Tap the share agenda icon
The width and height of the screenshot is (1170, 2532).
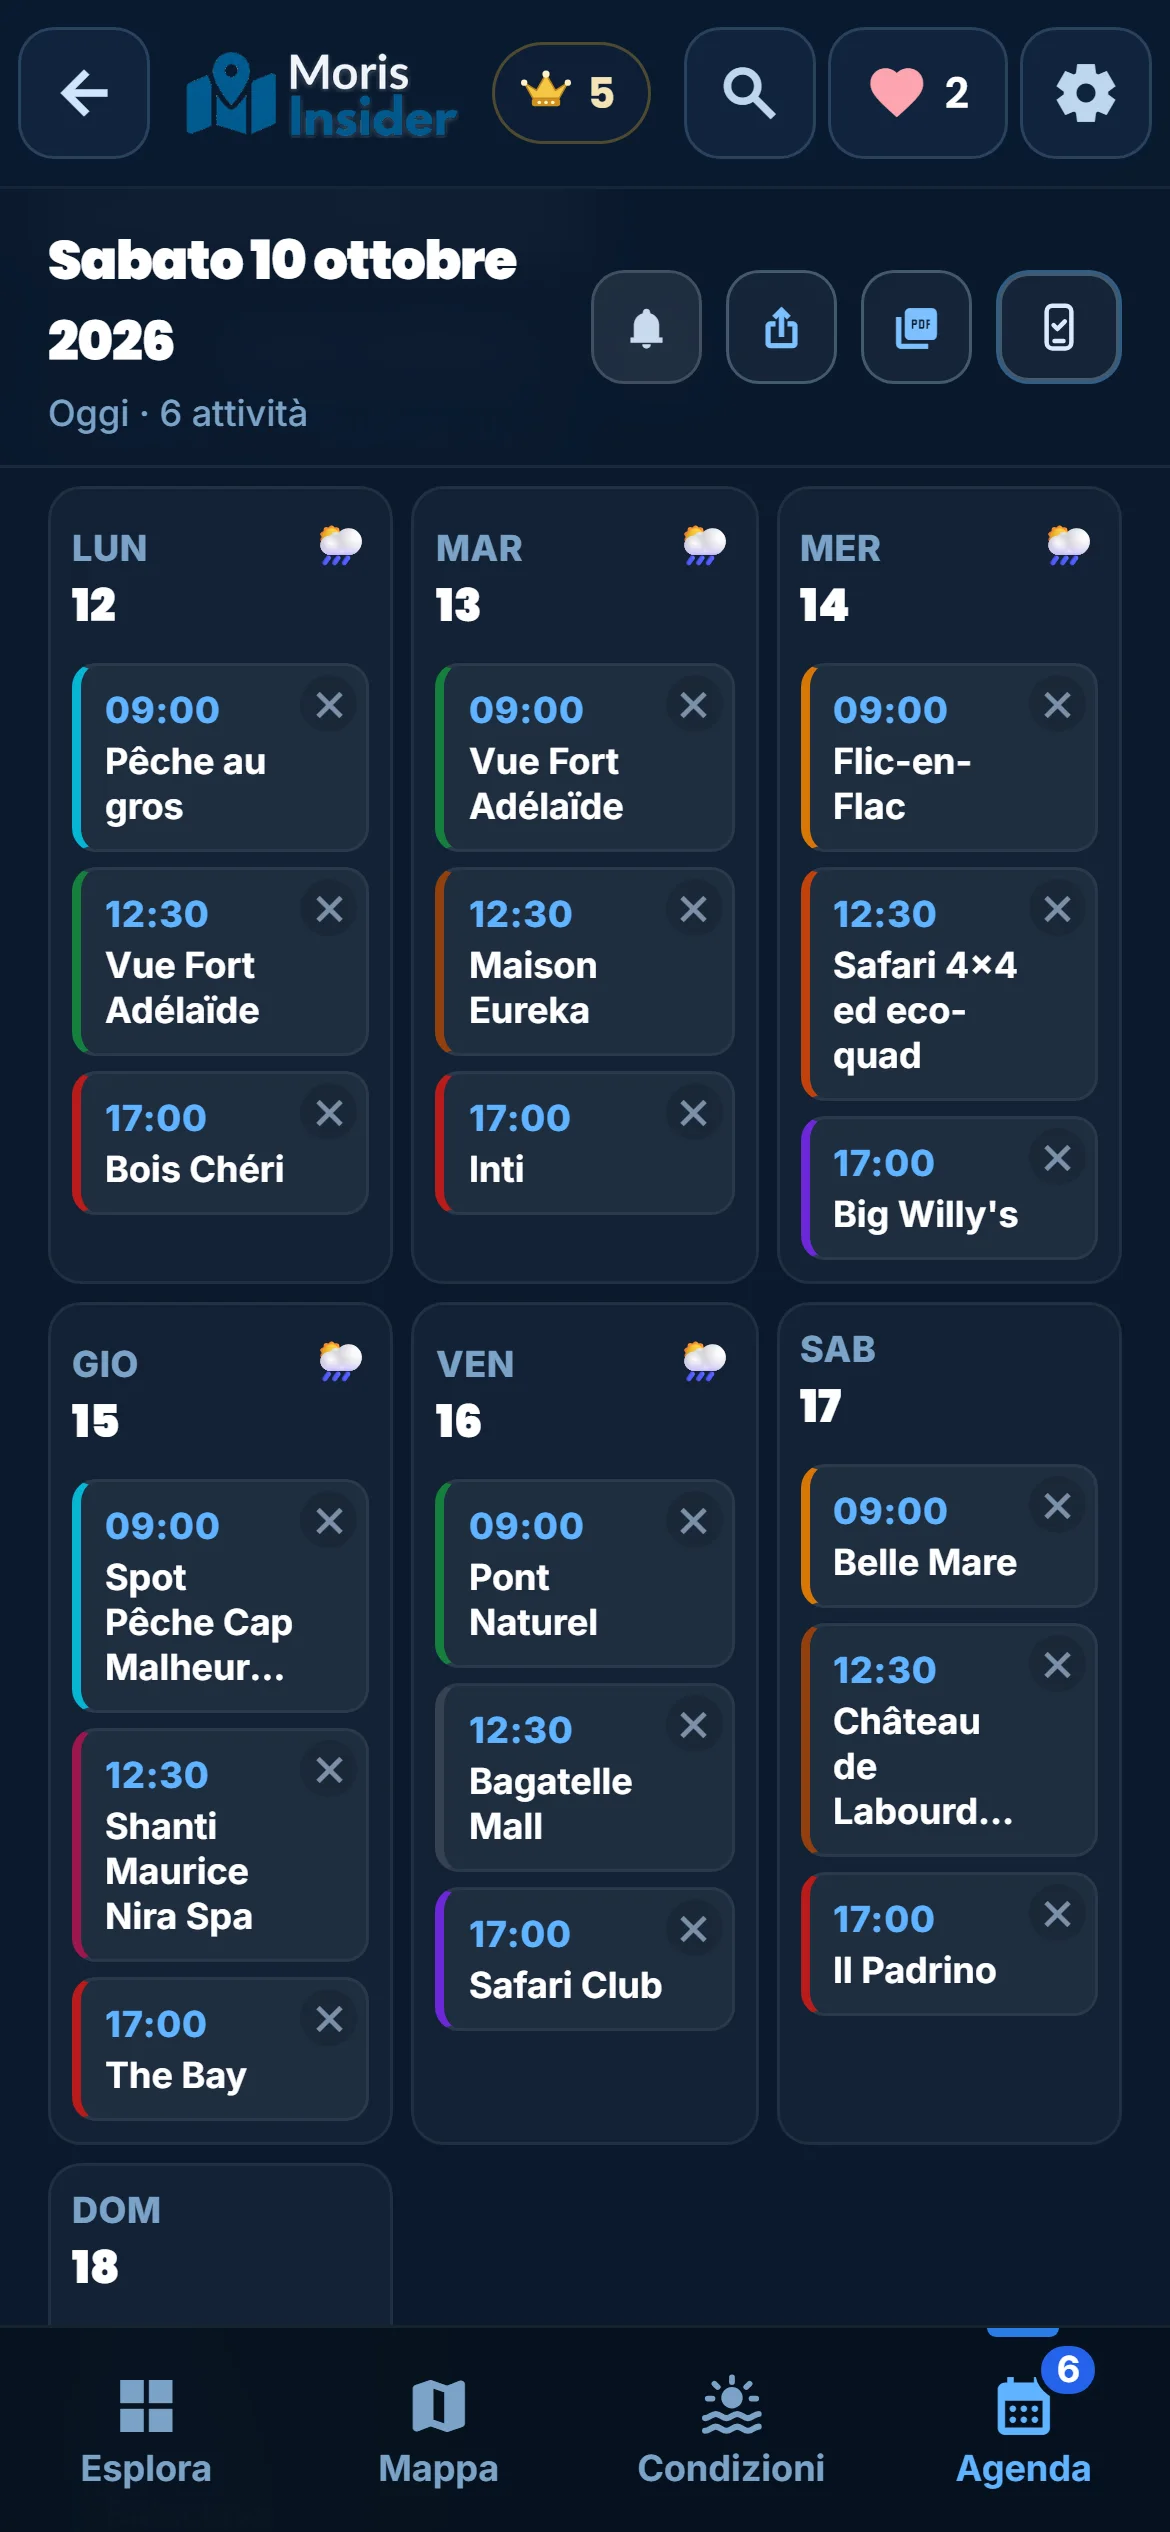pos(781,327)
